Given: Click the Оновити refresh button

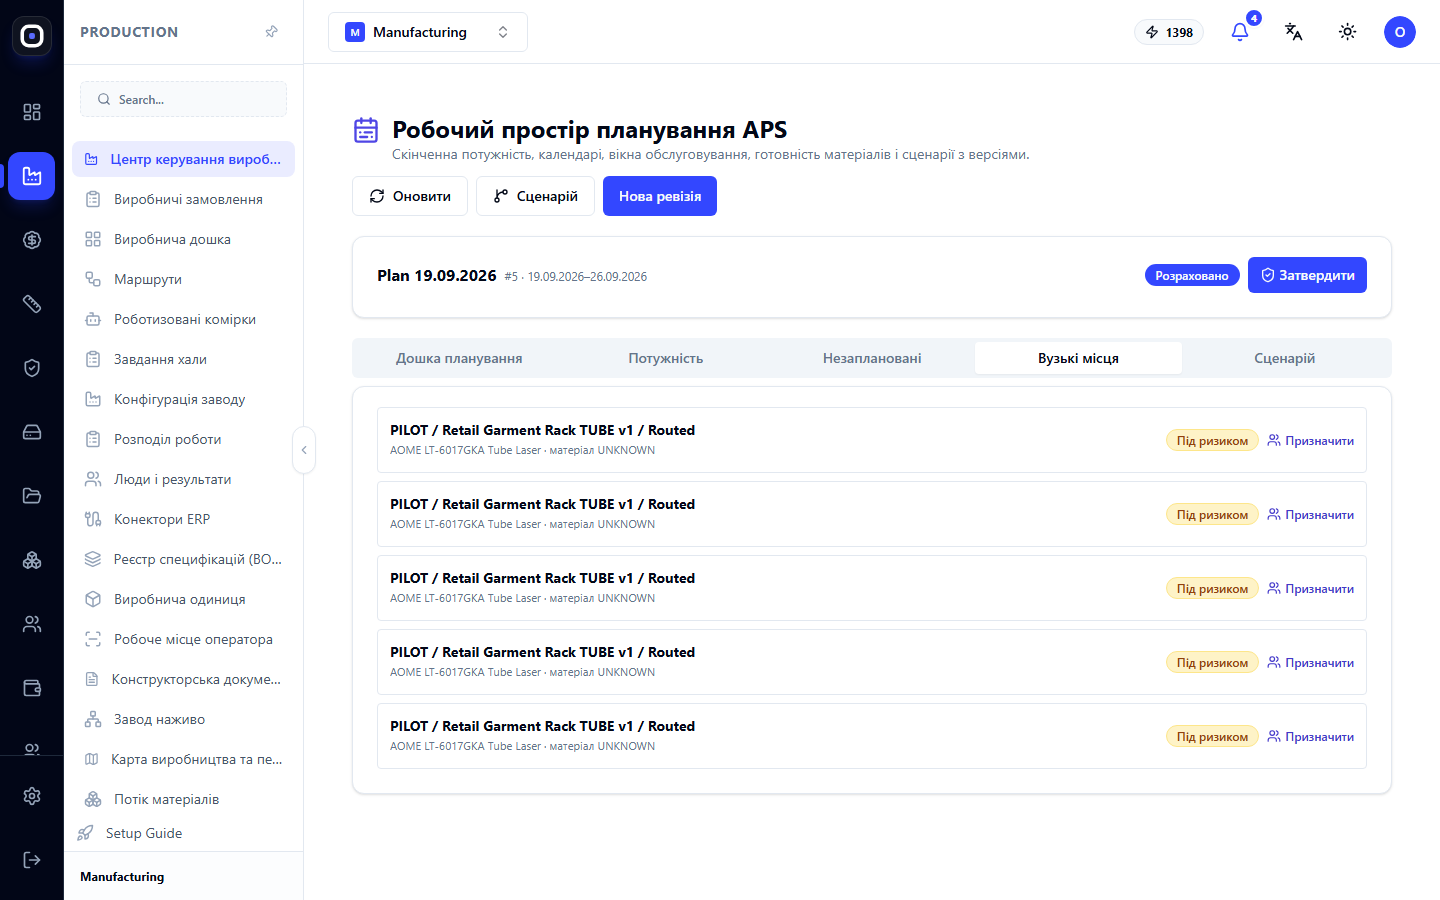Looking at the screenshot, I should [x=410, y=196].
